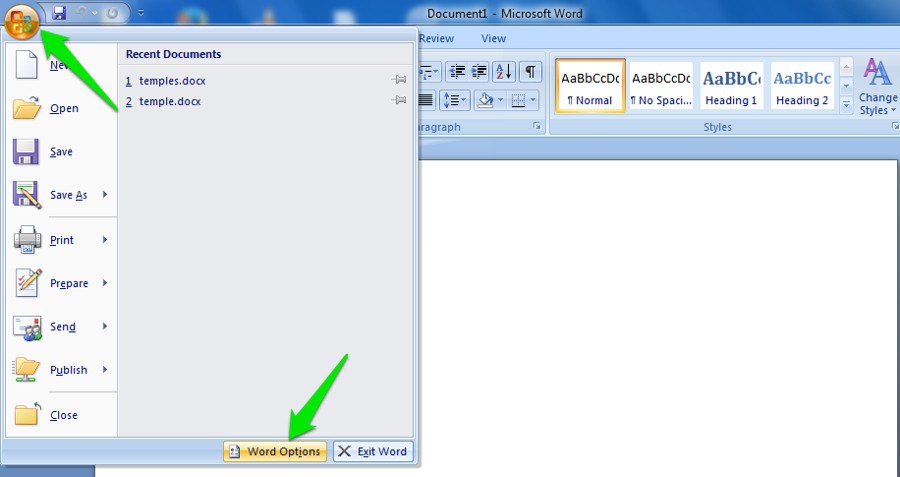Open the Shading color dropdown arrow
Image resolution: width=900 pixels, height=477 pixels.
pos(501,100)
